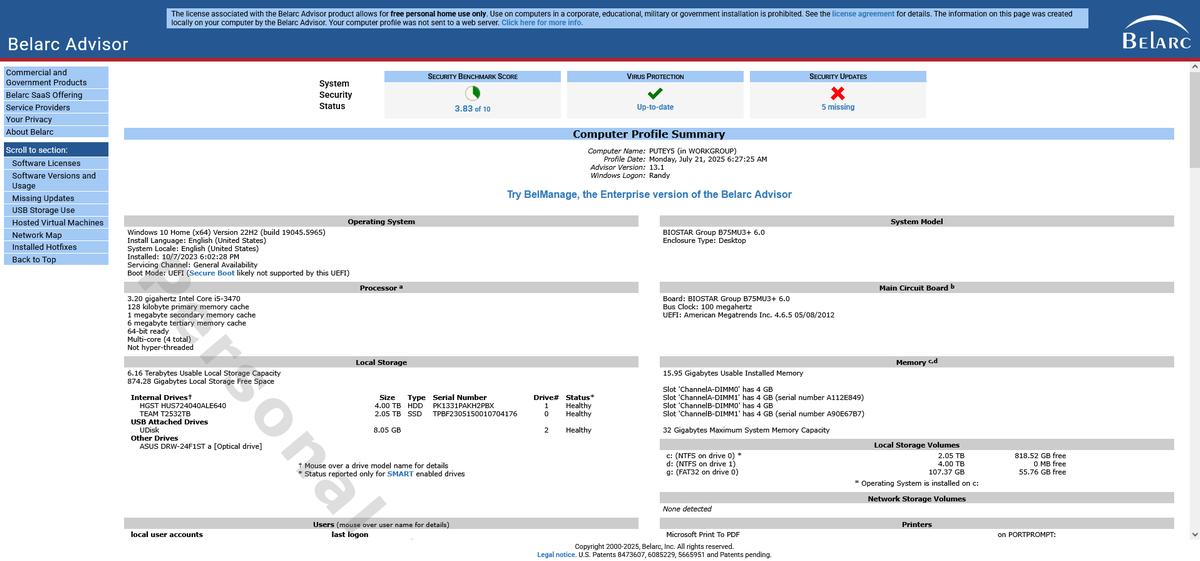Viewport: 1200px width, 561px height.
Task: Open 'Click here for more info' link
Action: point(542,22)
